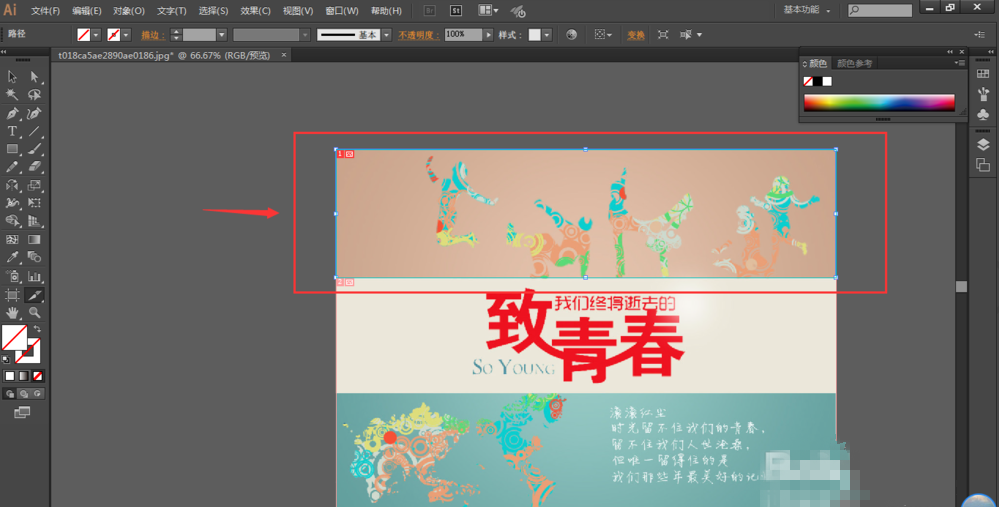This screenshot has width=999, height=507.
Task: Reset to default fill and stroke
Action: 7,358
